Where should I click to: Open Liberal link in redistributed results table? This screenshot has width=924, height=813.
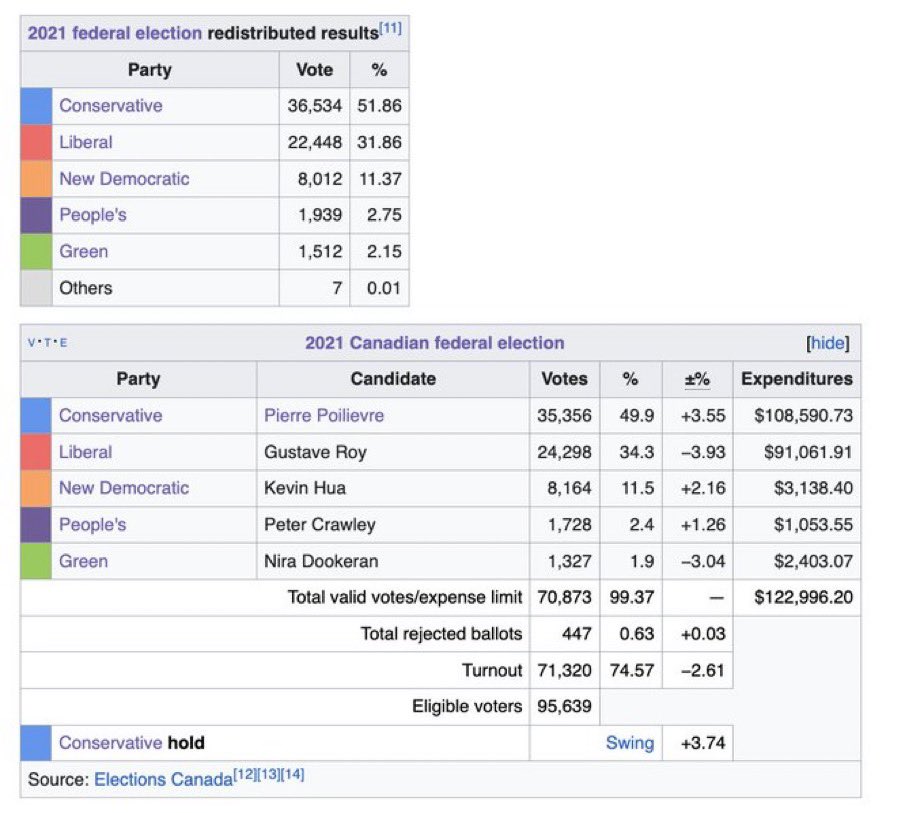[x=85, y=142]
